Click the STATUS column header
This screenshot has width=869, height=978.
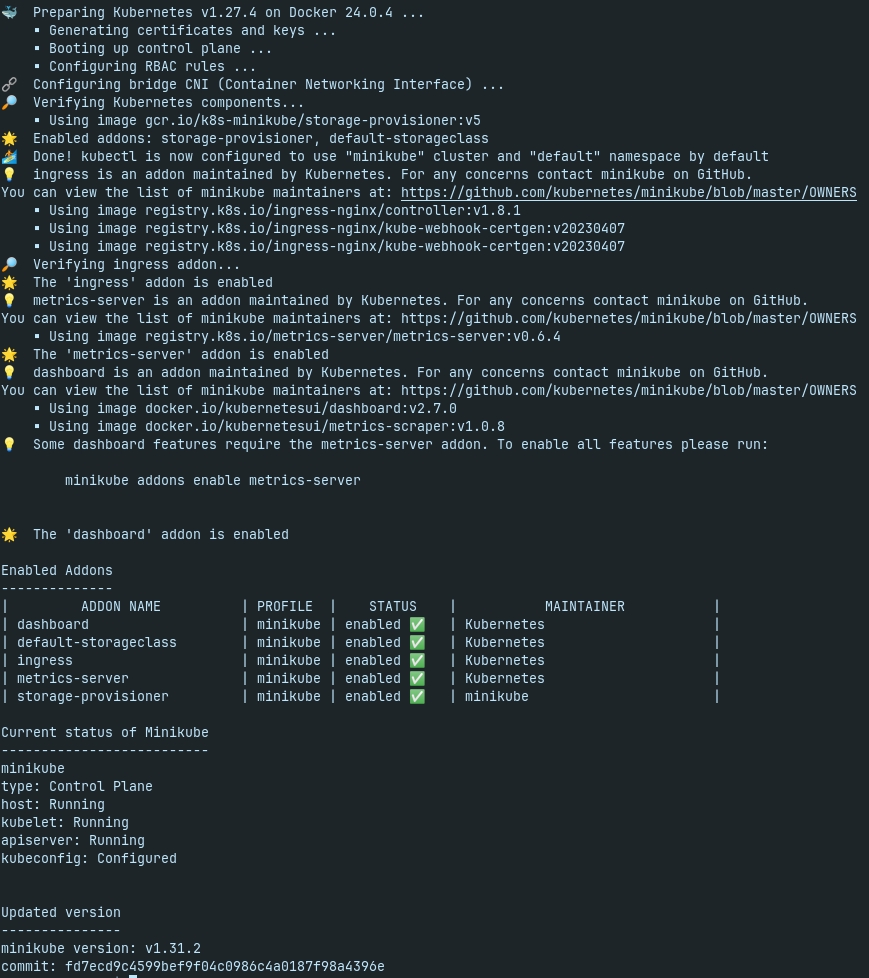coord(392,607)
